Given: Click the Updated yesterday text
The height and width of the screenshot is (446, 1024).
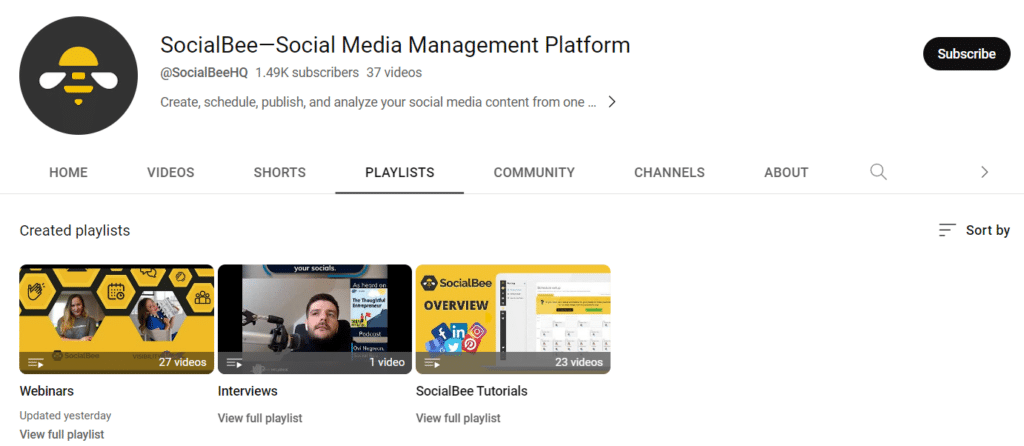Looking at the screenshot, I should click(65, 415).
